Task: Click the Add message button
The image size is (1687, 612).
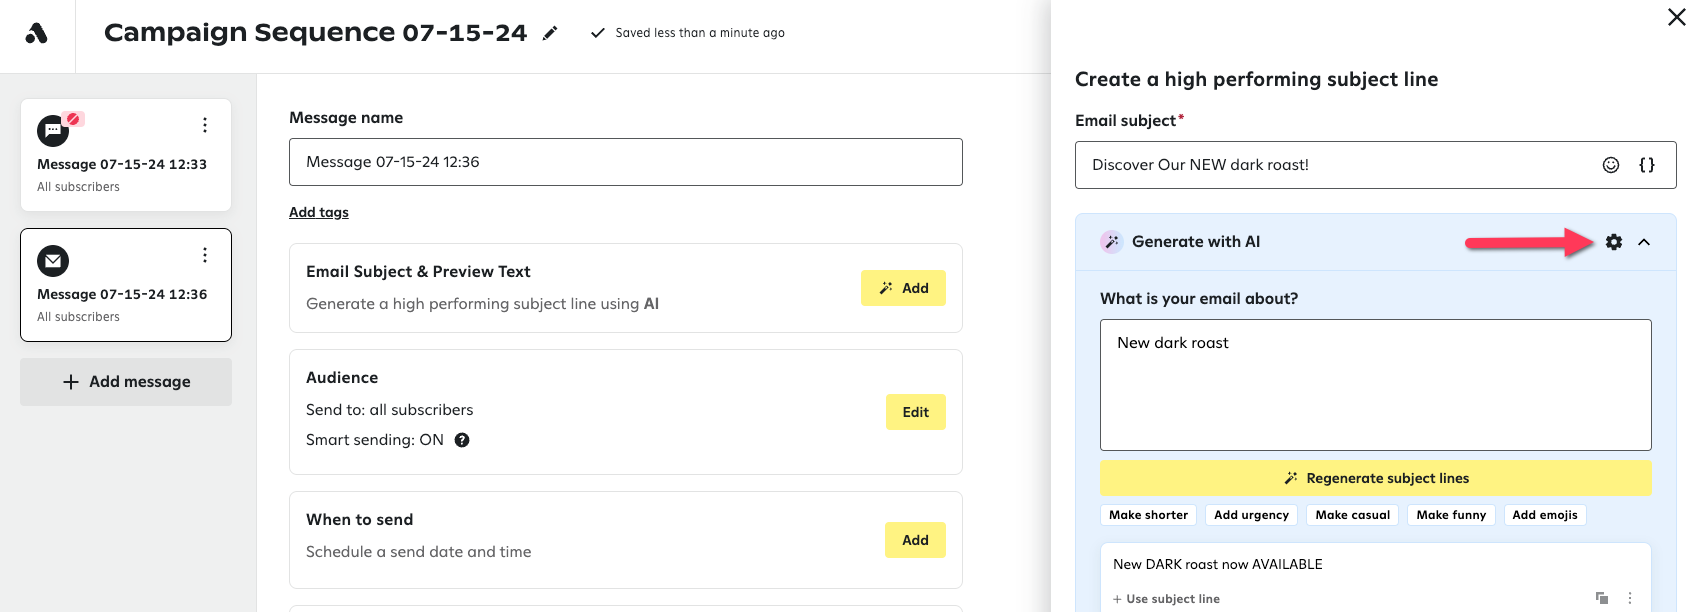Action: pyautogui.click(x=126, y=382)
